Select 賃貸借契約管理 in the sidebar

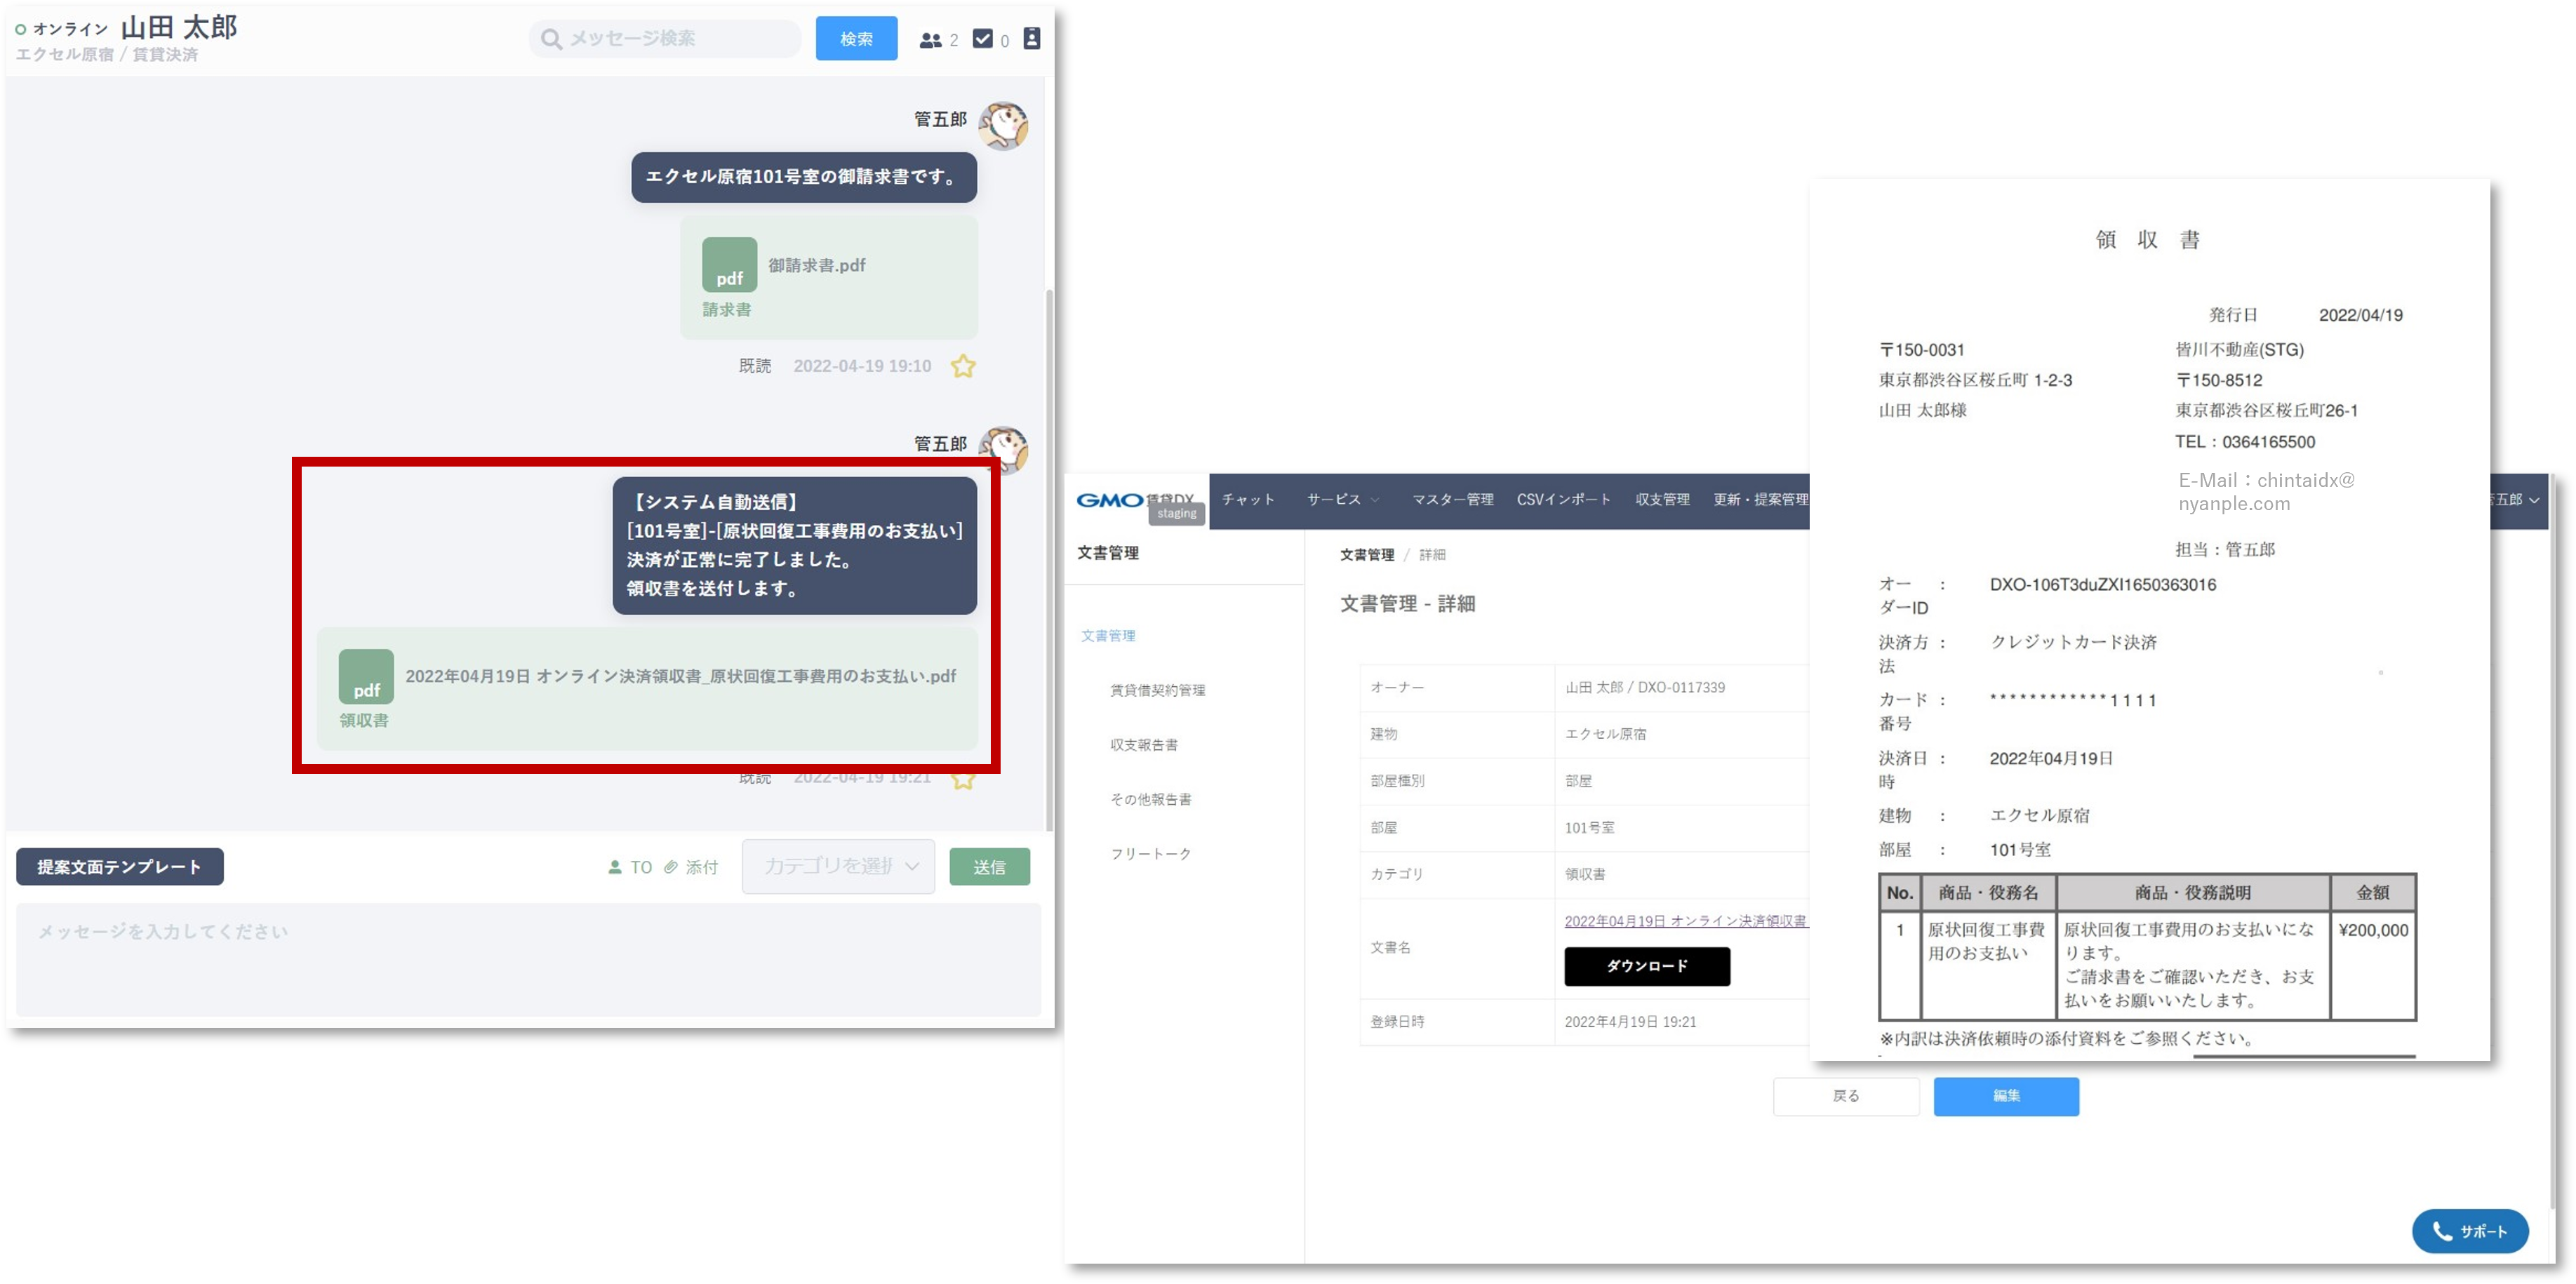click(1157, 690)
